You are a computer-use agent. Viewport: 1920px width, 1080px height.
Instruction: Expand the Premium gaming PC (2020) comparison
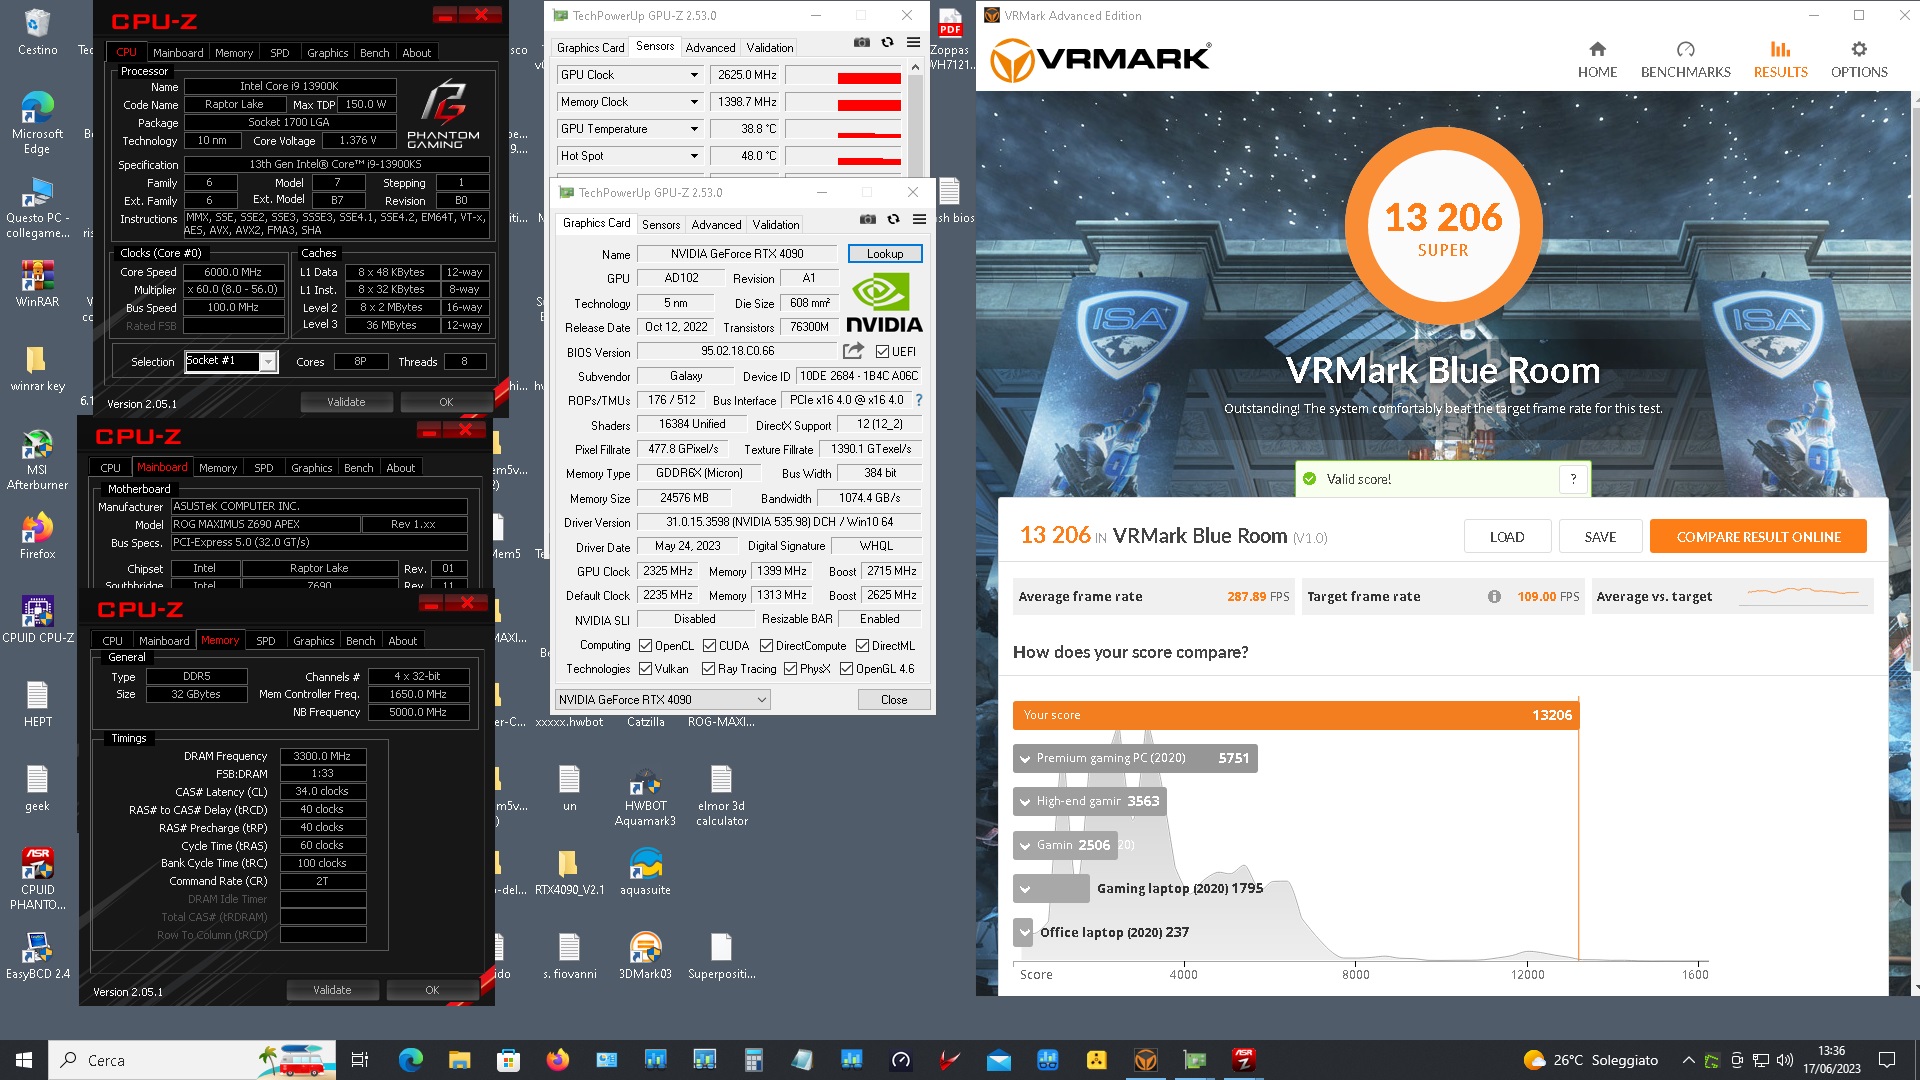[x=1024, y=759]
